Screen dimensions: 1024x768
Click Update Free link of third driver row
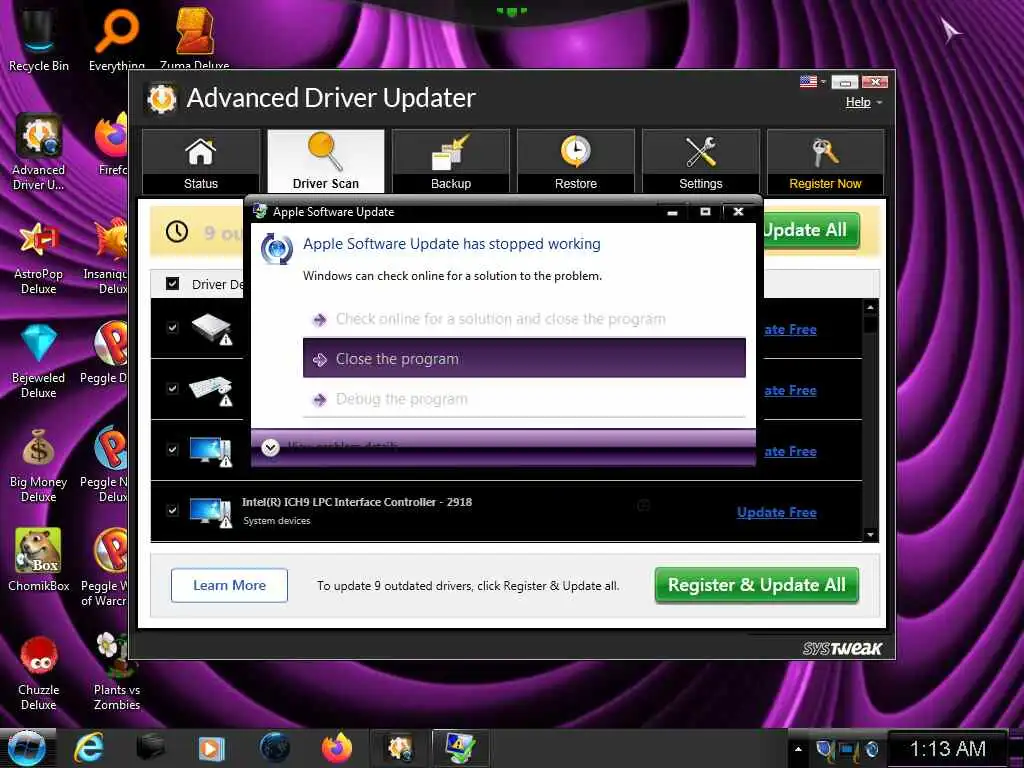tap(790, 451)
